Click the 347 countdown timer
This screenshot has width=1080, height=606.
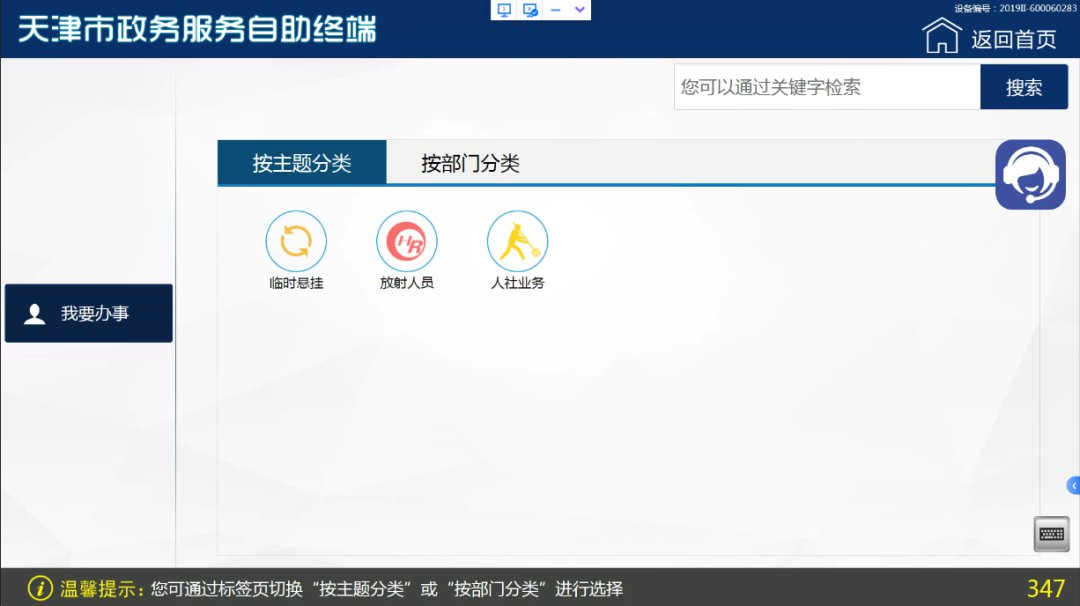point(1045,588)
